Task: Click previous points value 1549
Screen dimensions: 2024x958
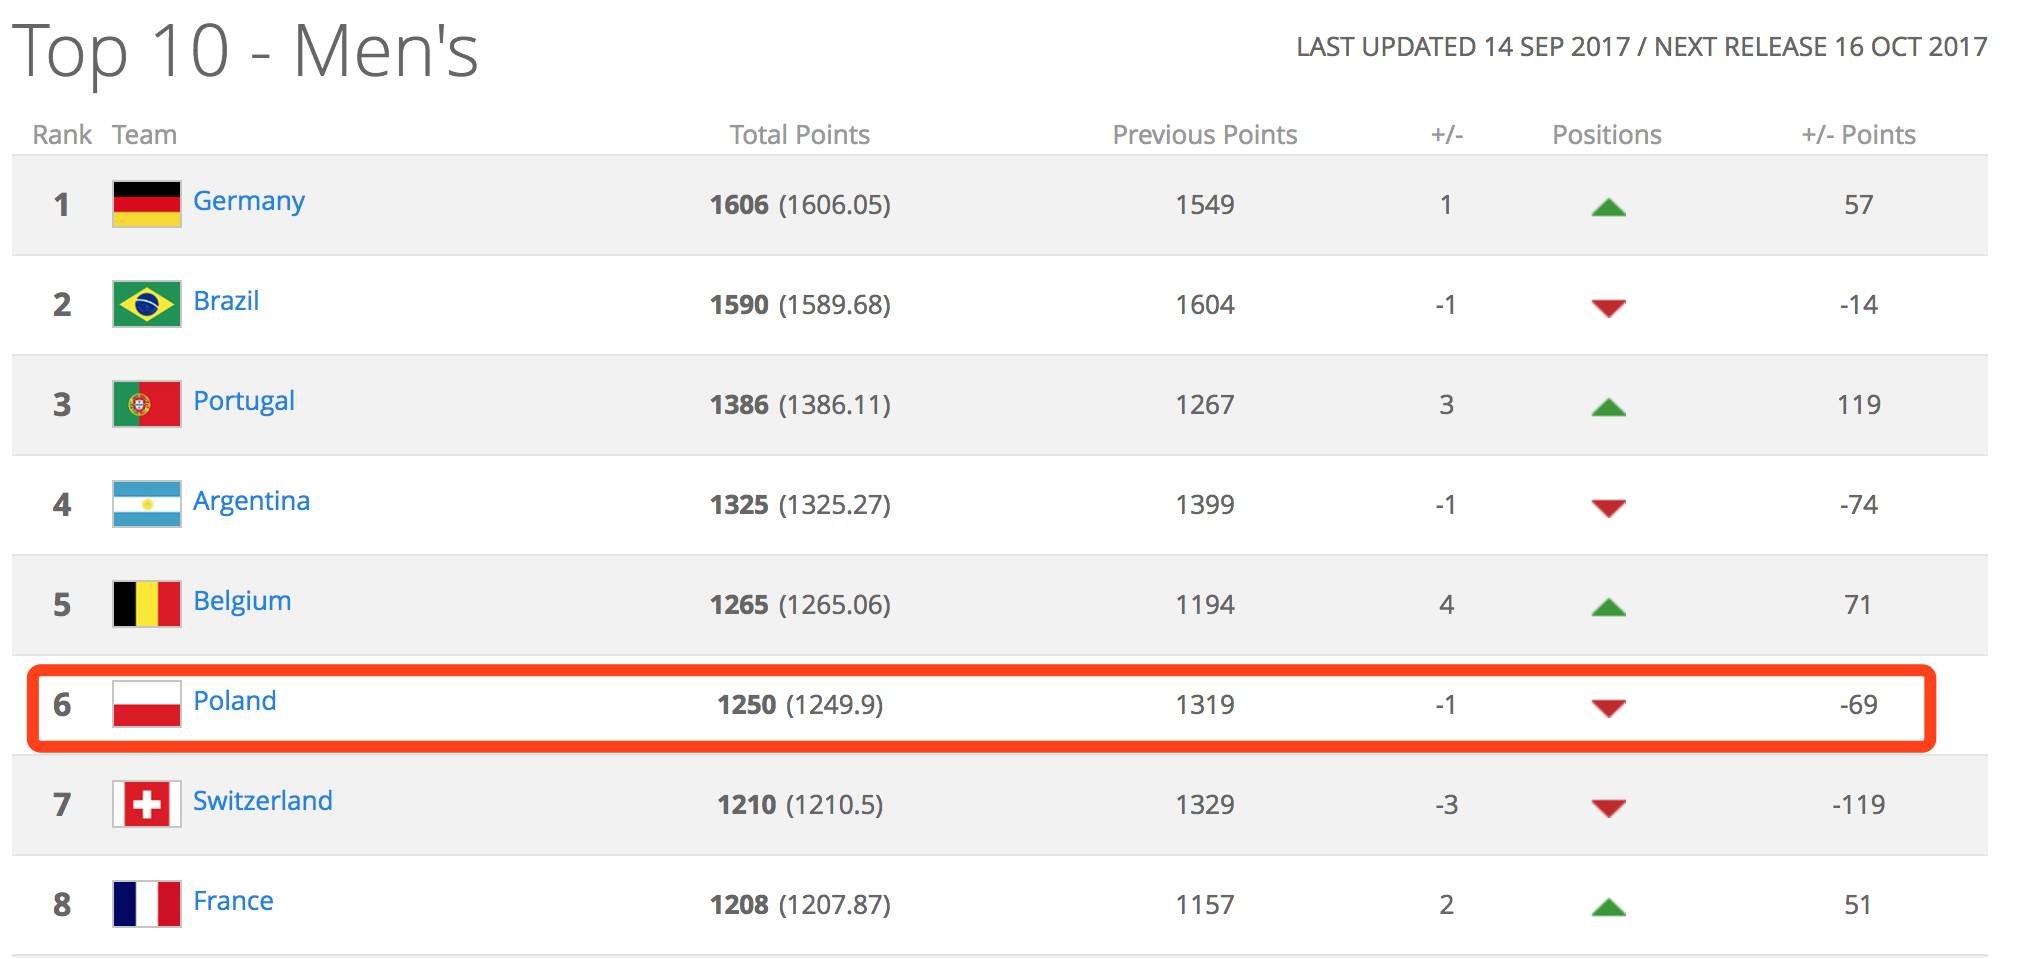Action: pos(1205,205)
